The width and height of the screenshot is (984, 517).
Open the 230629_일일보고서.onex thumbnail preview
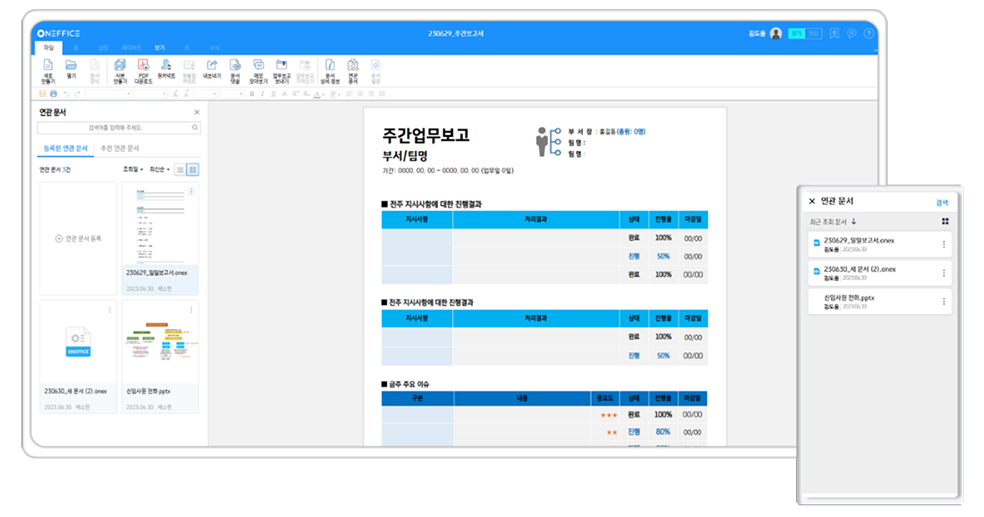point(160,225)
